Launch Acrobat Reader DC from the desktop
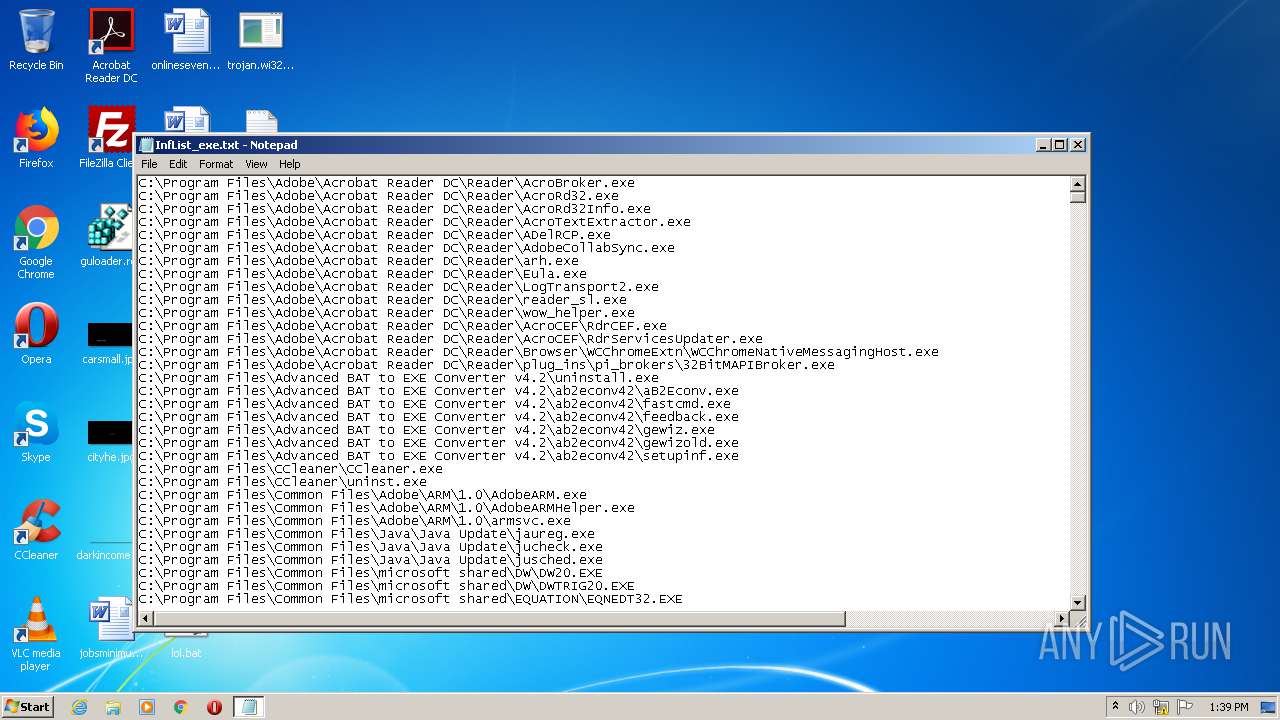This screenshot has height=720, width=1280. coord(111,46)
